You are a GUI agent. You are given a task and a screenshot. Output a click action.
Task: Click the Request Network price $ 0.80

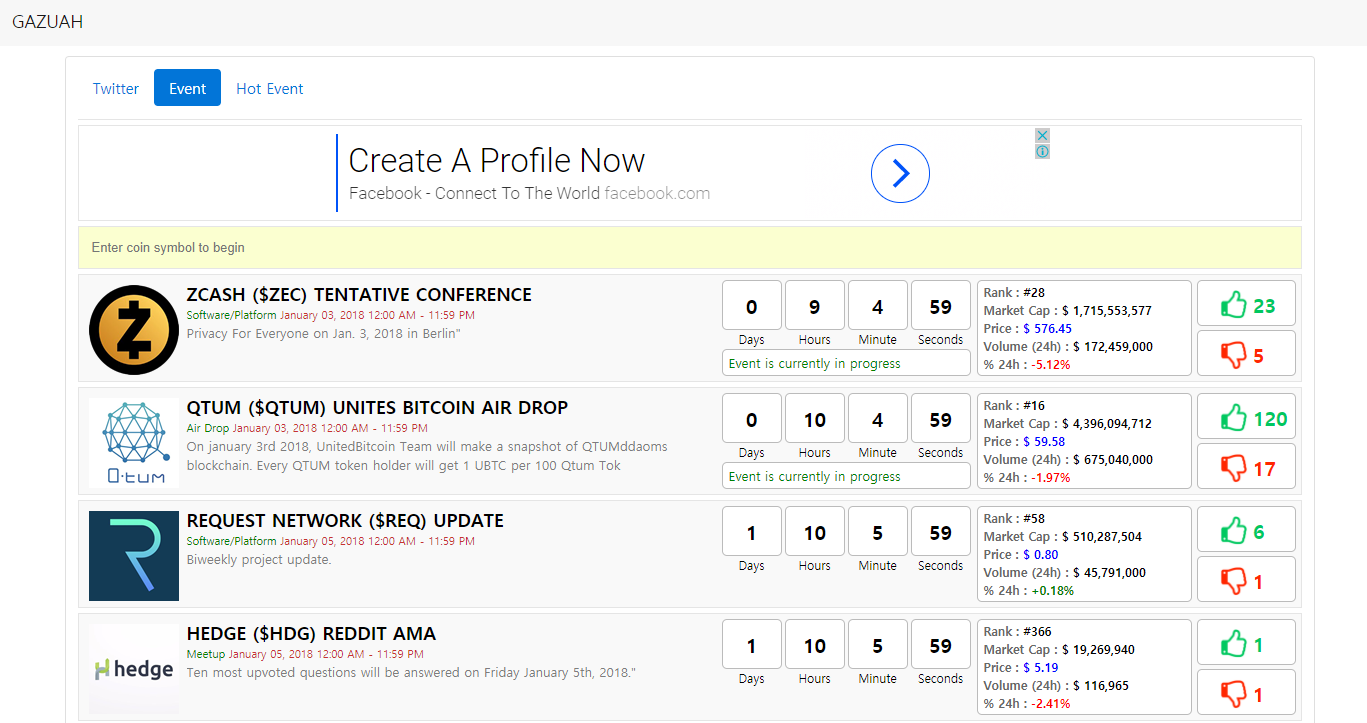pos(1040,555)
